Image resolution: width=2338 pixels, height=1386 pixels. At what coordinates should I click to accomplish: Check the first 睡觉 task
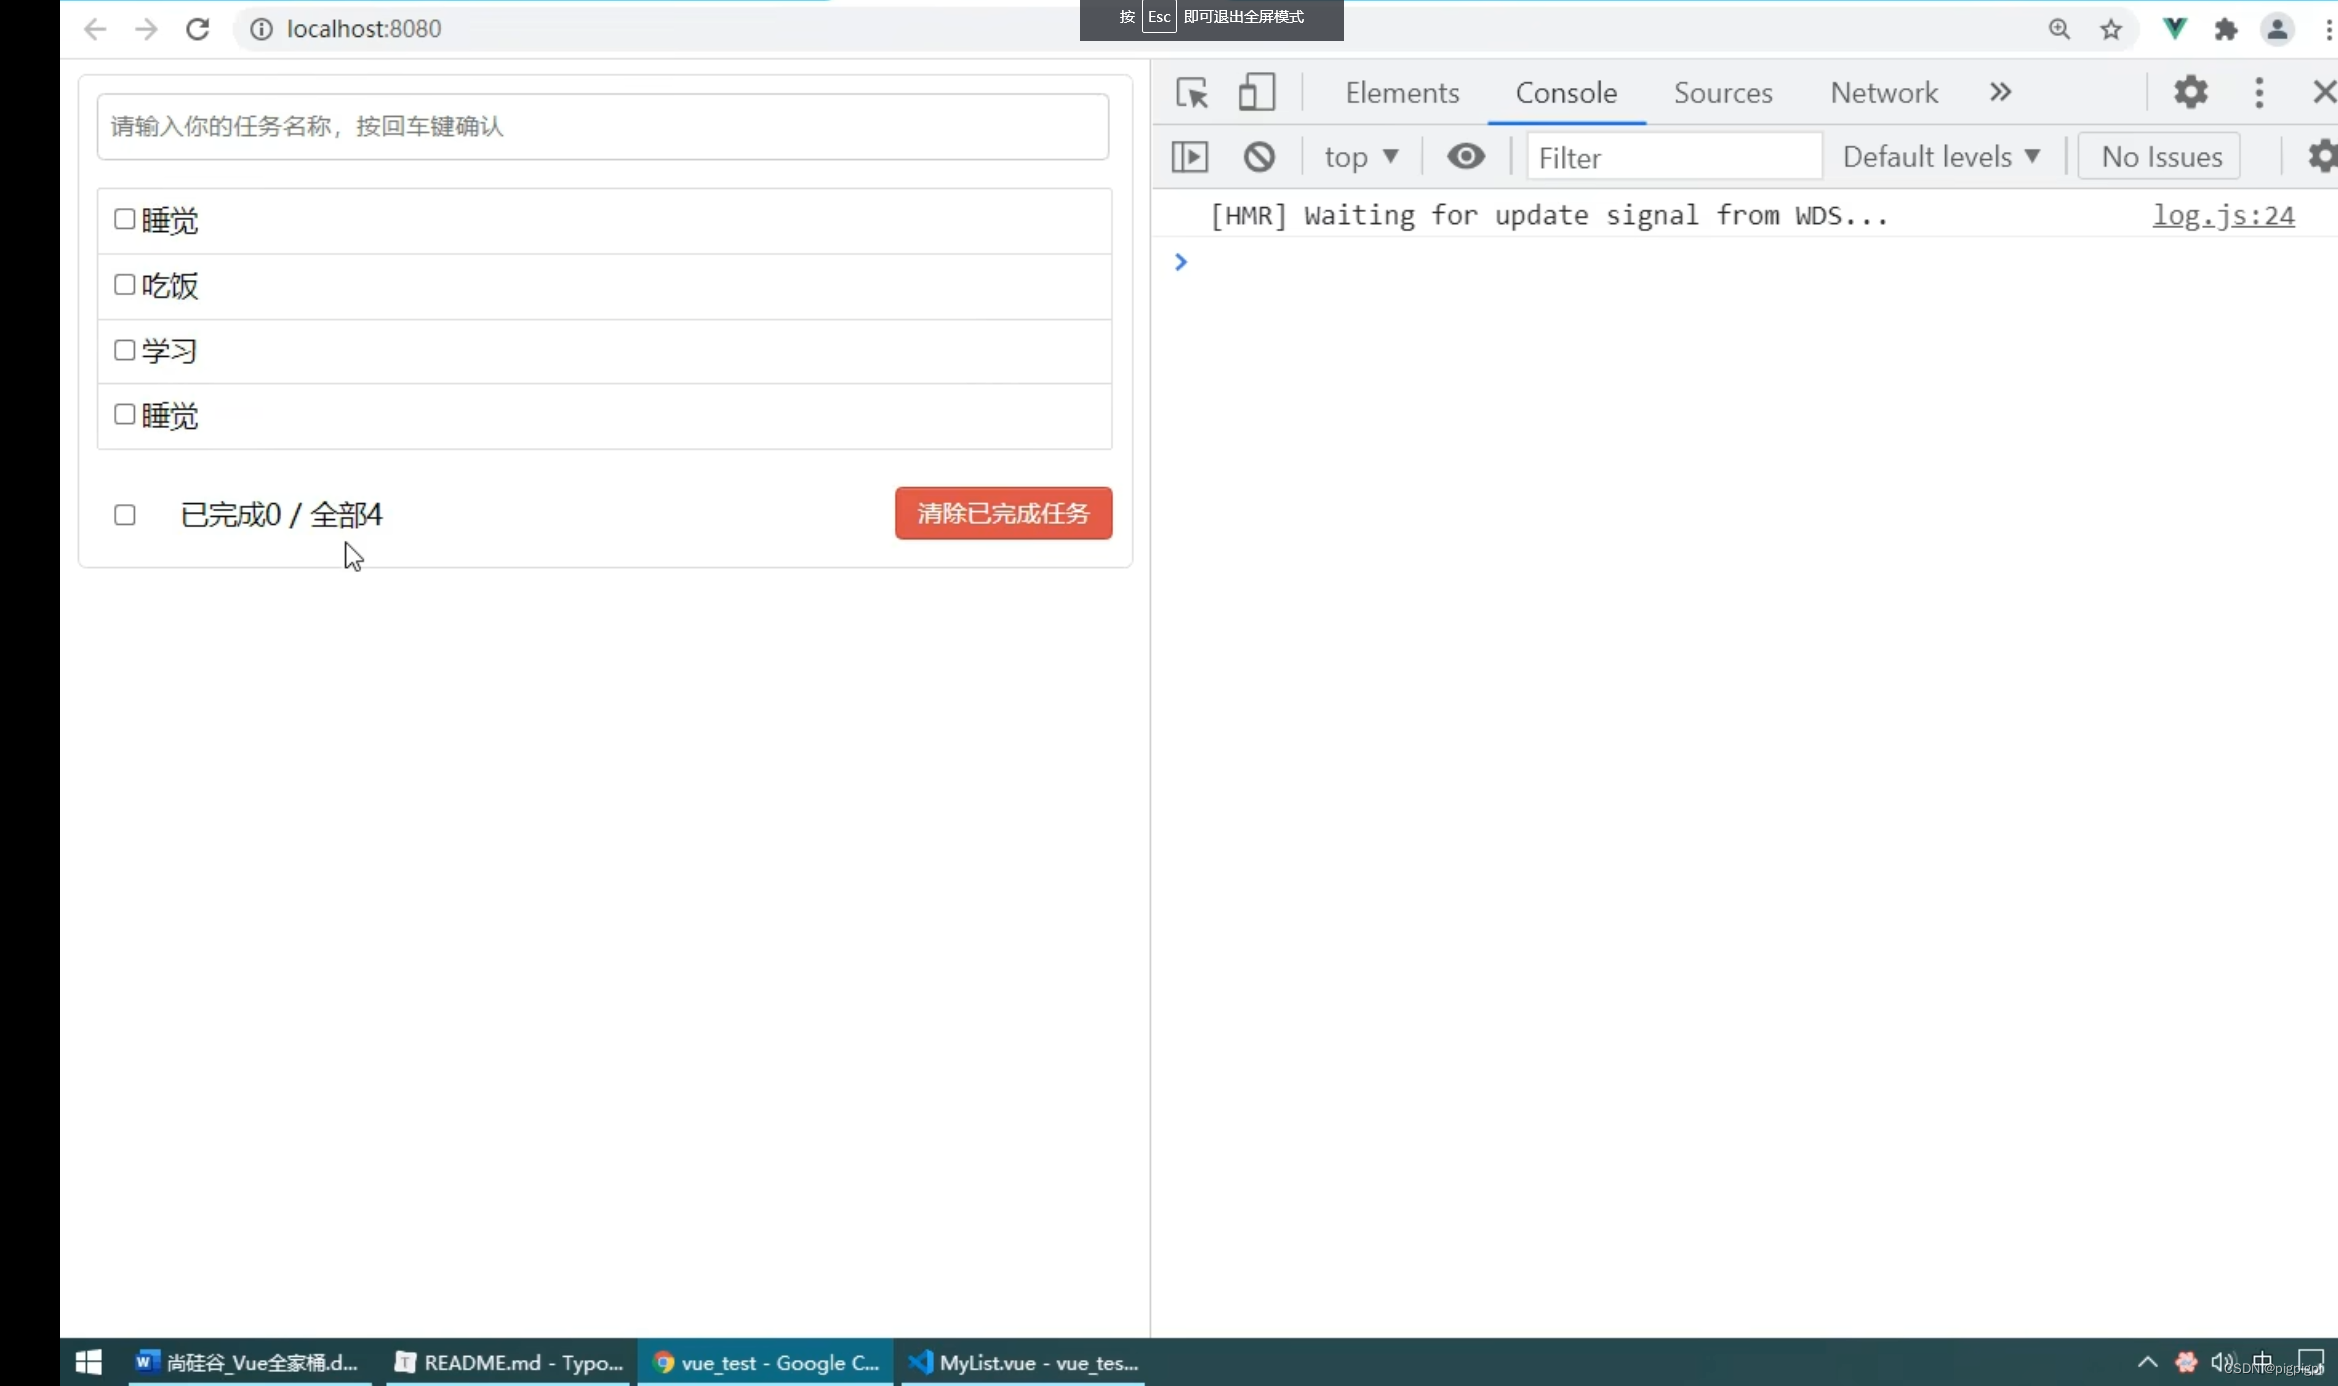point(124,219)
